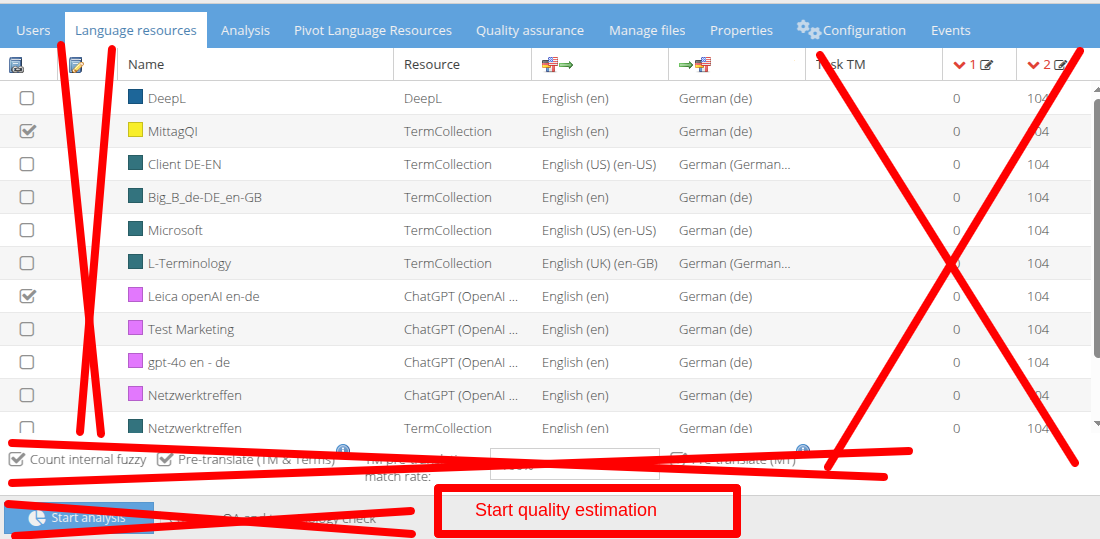Image resolution: width=1100 pixels, height=539 pixels.
Task: Click the yellow color swatch for MittagQI
Action: pyautogui.click(x=135, y=131)
